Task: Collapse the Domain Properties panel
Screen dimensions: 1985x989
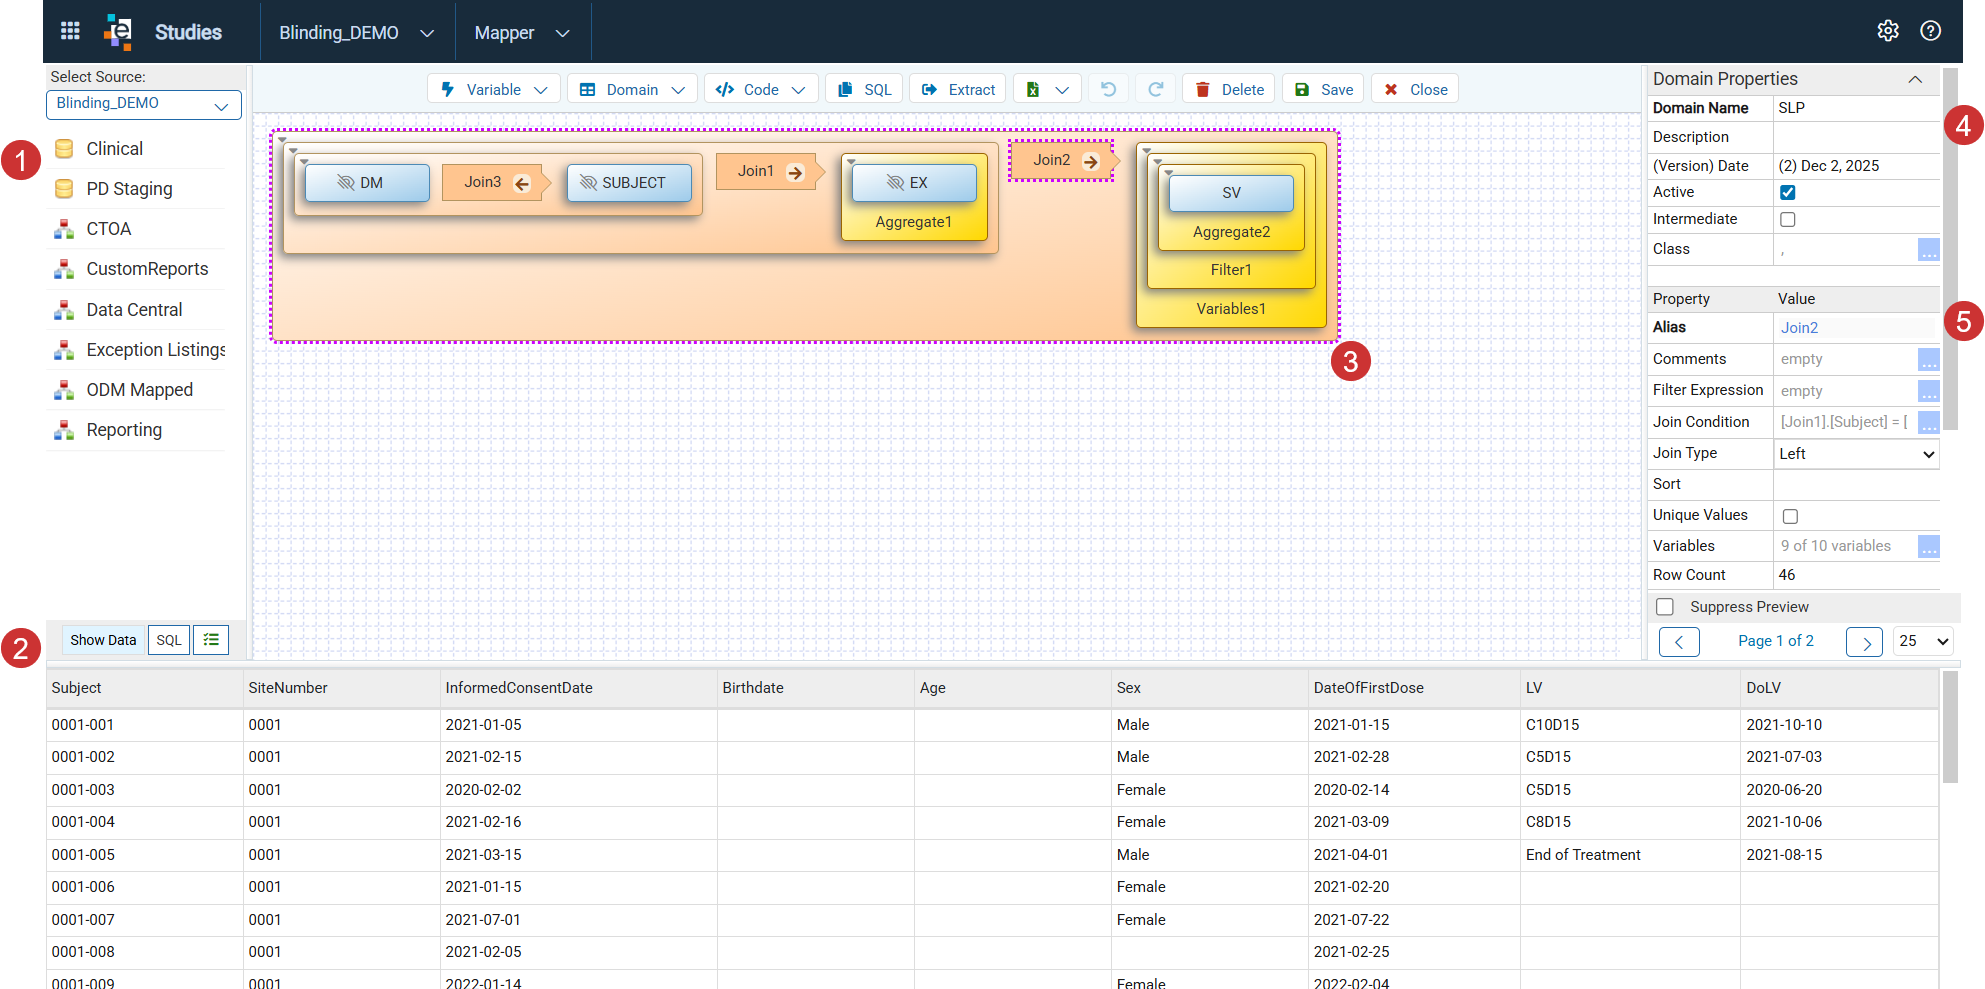Action: (1915, 79)
